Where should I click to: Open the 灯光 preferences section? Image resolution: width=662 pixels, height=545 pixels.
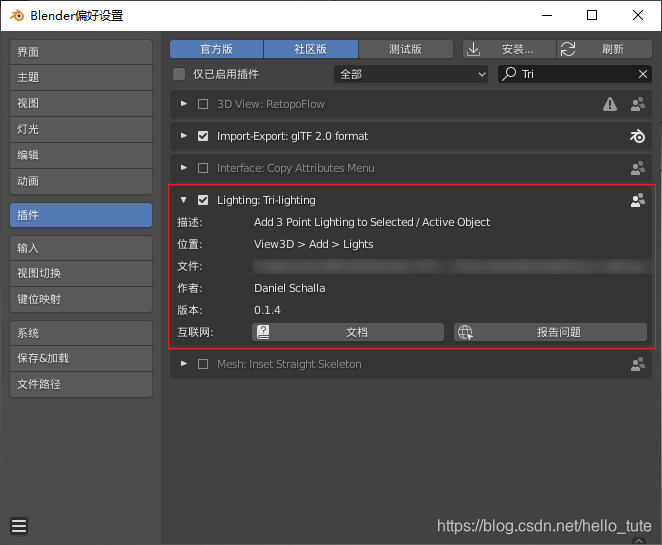81,129
